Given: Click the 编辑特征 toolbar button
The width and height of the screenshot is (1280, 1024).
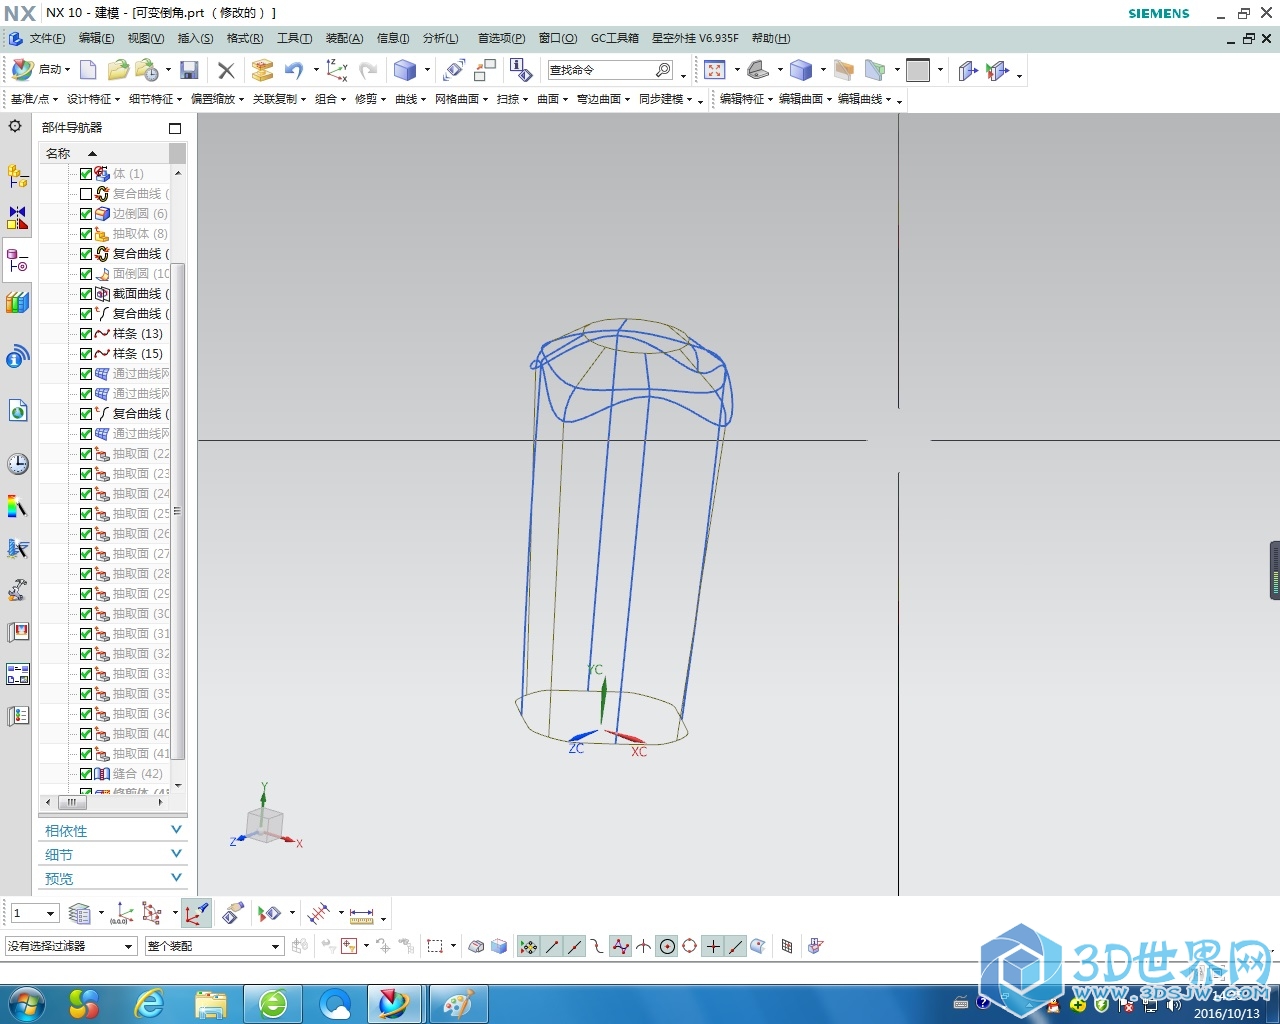Looking at the screenshot, I should (746, 99).
